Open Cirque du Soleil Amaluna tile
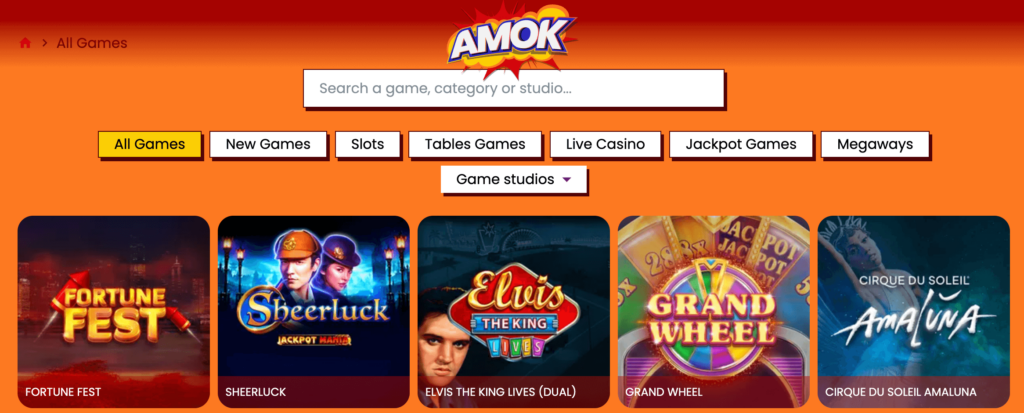 pyautogui.click(x=914, y=312)
